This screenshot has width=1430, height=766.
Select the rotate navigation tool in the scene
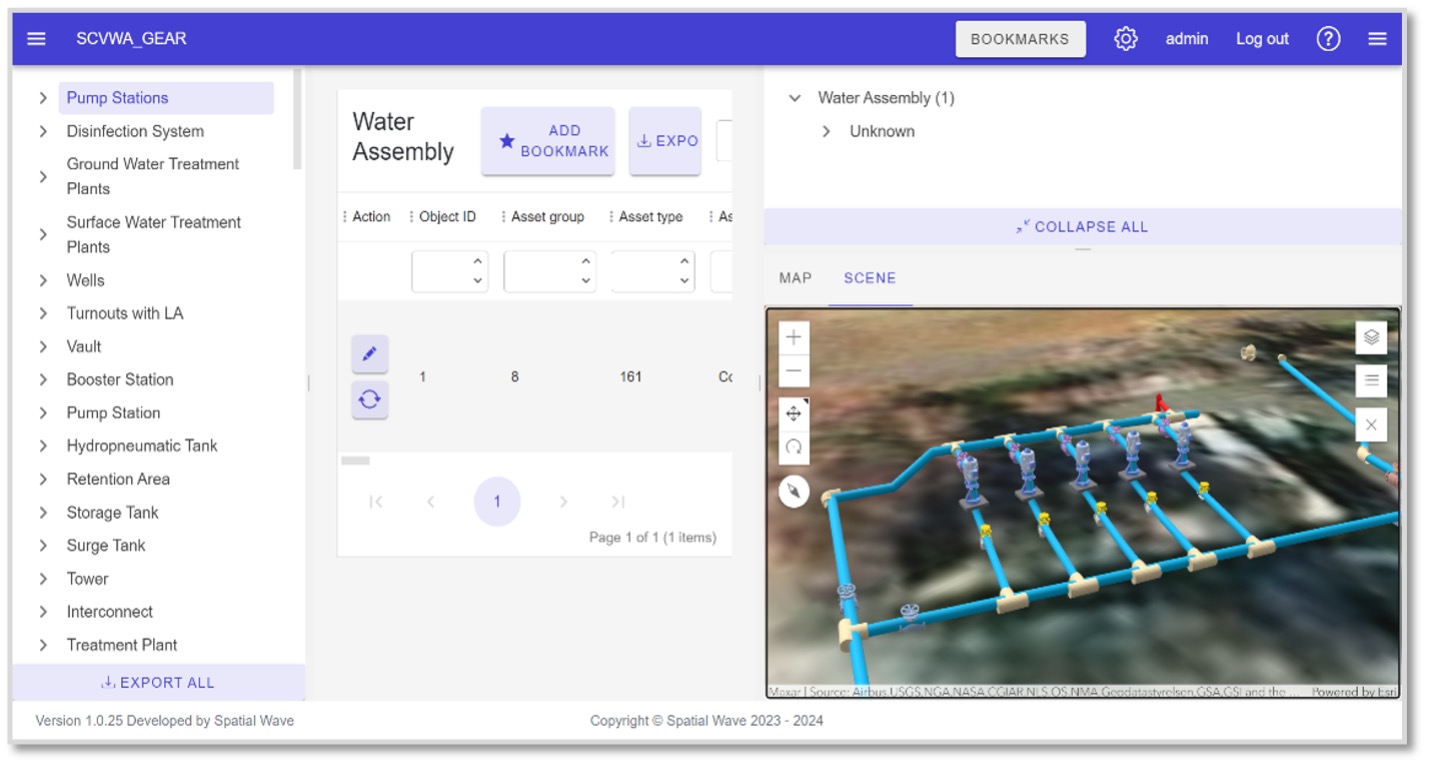pos(793,447)
